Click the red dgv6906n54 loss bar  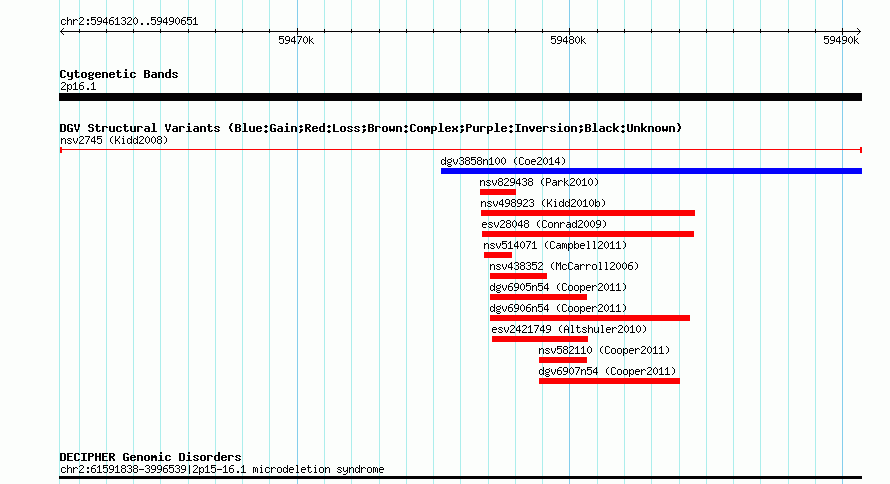(590, 318)
